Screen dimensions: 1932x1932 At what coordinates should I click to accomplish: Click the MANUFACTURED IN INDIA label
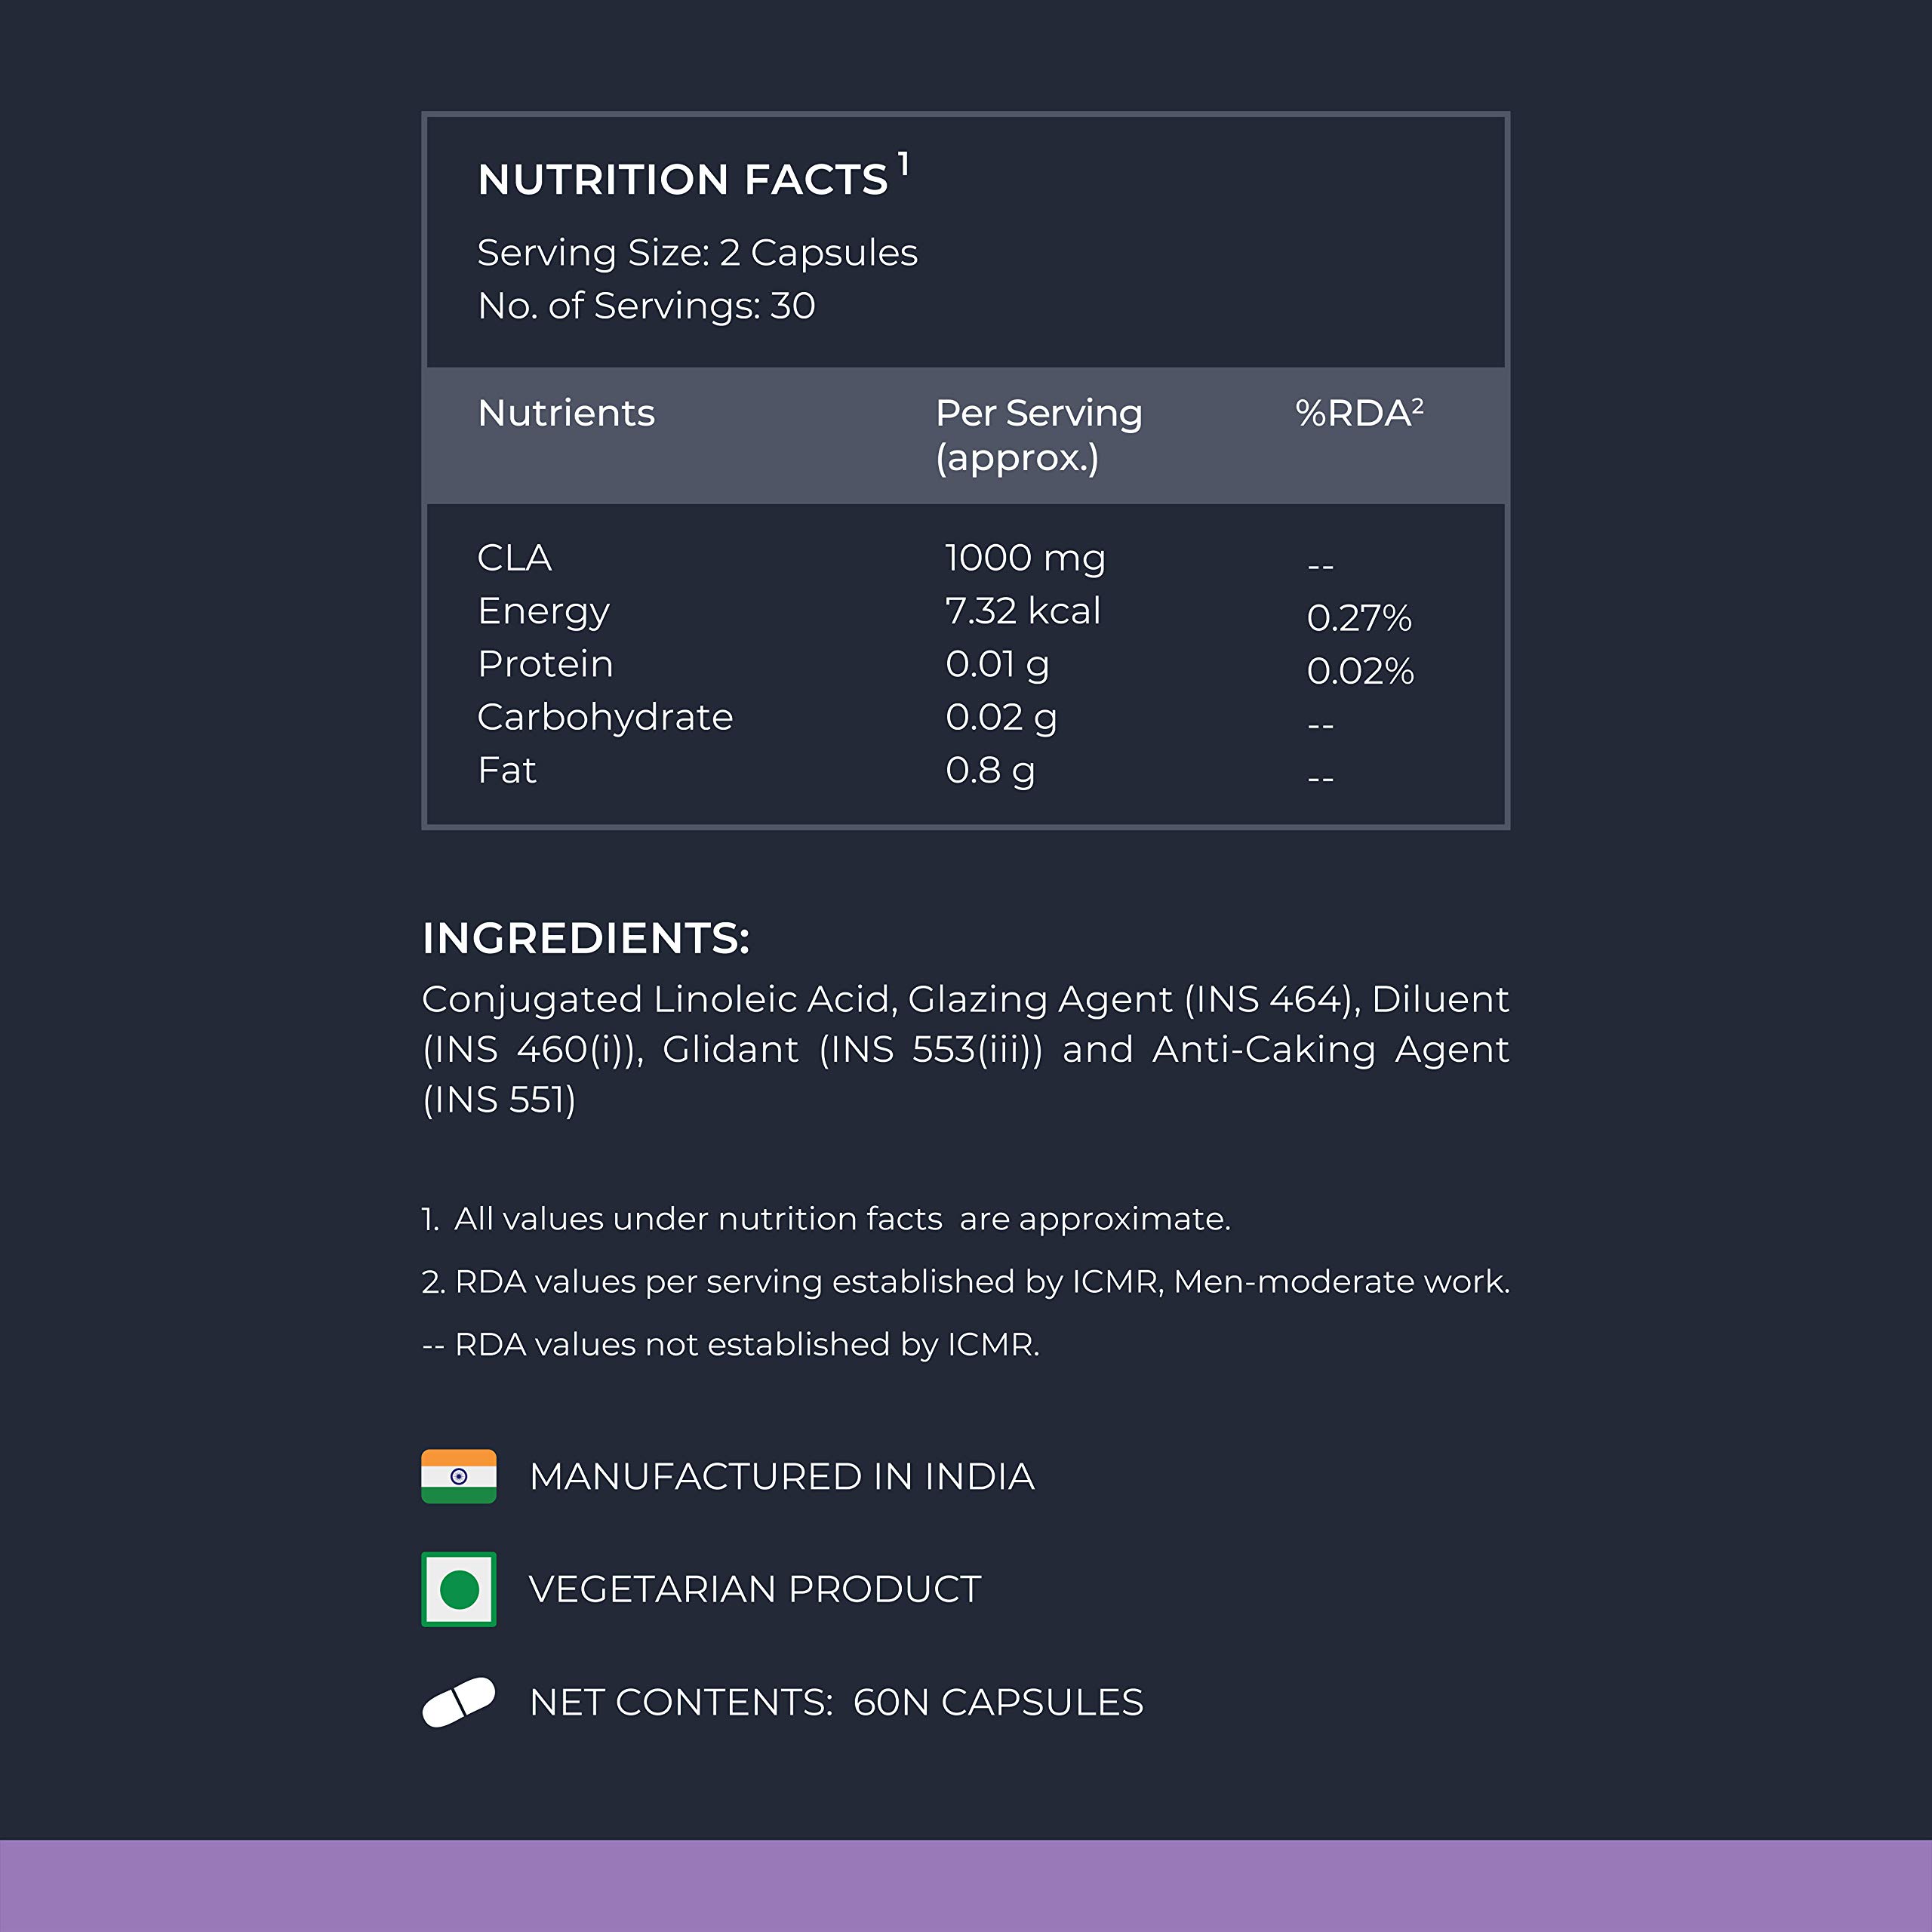[782, 1477]
